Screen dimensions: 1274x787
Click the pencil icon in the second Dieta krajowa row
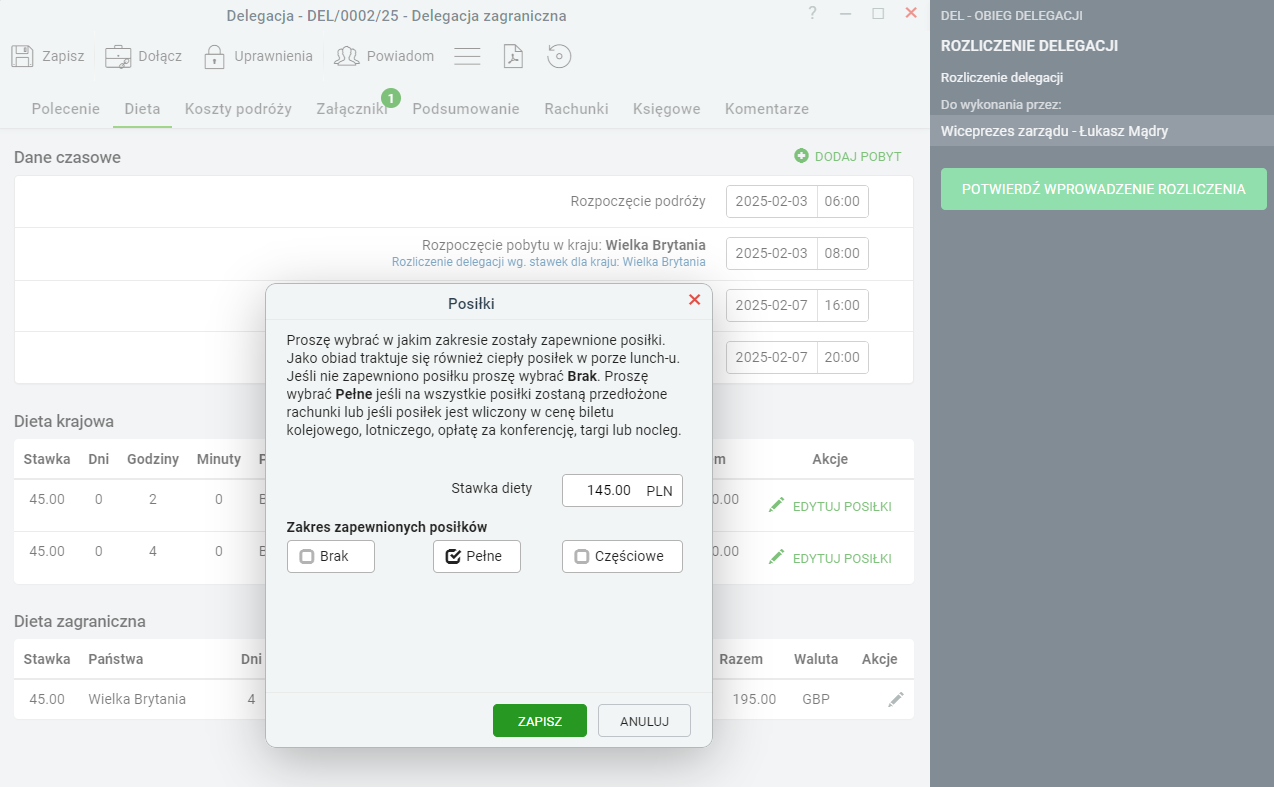click(x=777, y=558)
